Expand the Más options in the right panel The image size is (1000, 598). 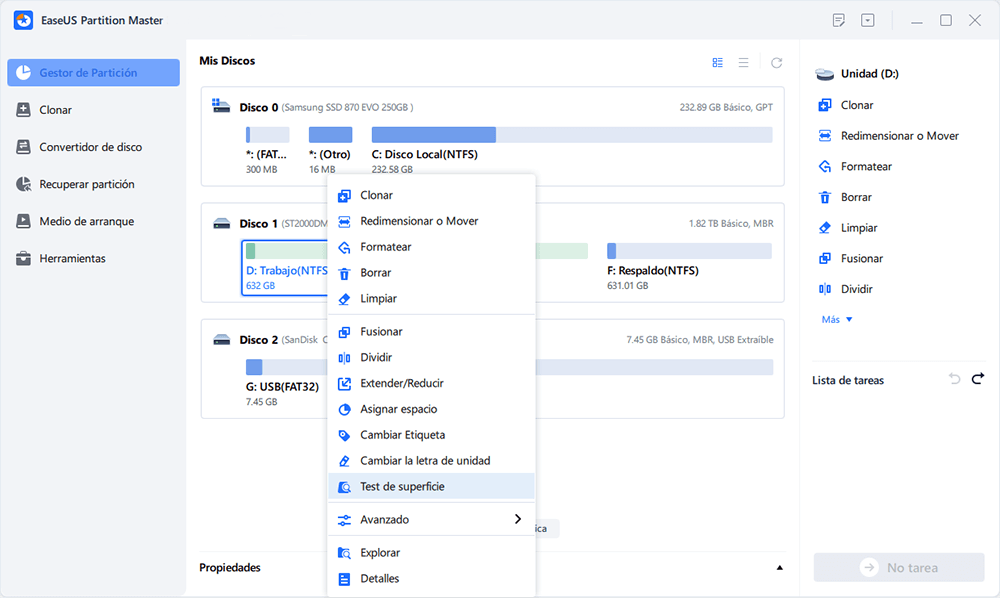837,319
